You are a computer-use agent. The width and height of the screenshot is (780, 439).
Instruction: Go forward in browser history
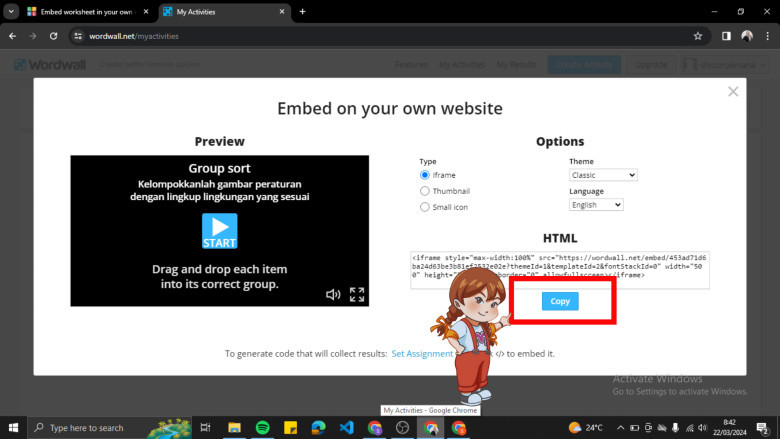33,36
